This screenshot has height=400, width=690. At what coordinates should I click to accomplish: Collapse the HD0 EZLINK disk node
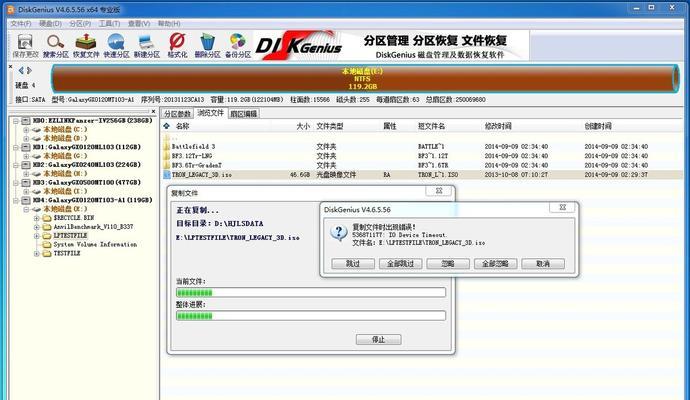(16, 121)
